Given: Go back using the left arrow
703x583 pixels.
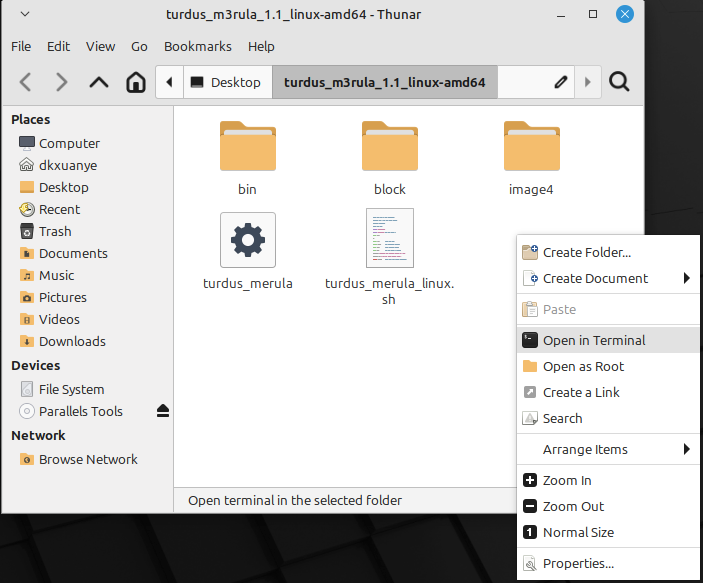Looking at the screenshot, I should [26, 82].
